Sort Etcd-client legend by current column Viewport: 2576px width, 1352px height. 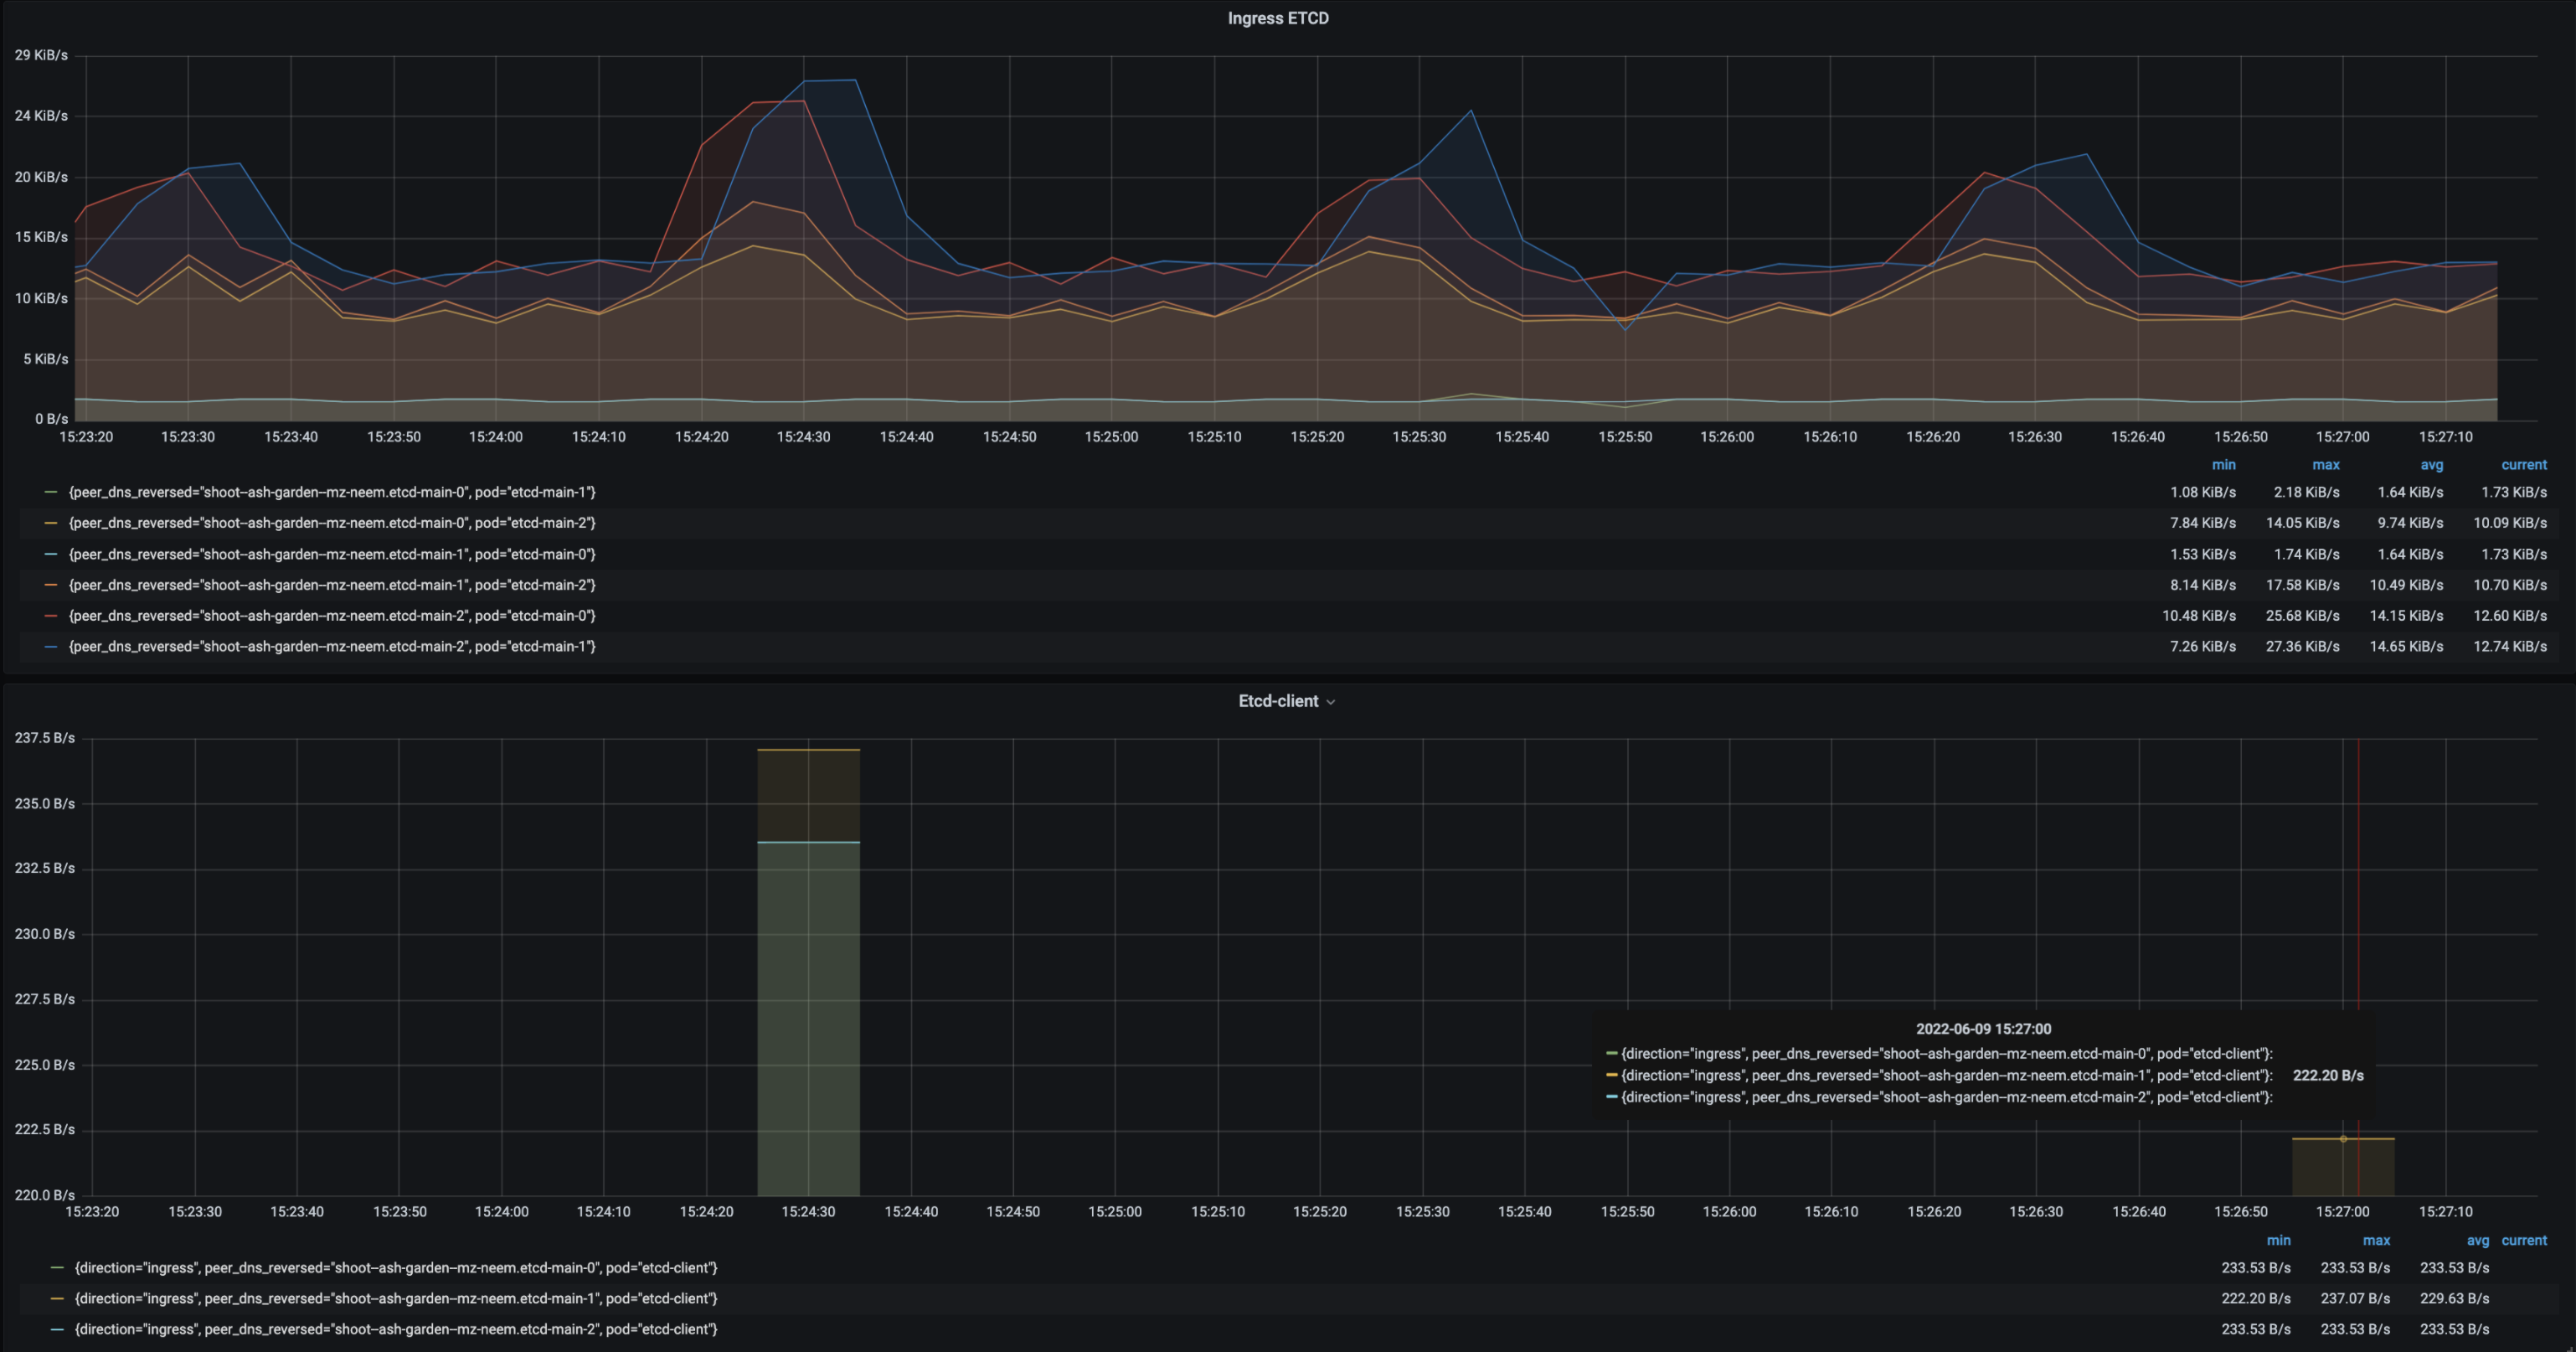(x=2523, y=1240)
